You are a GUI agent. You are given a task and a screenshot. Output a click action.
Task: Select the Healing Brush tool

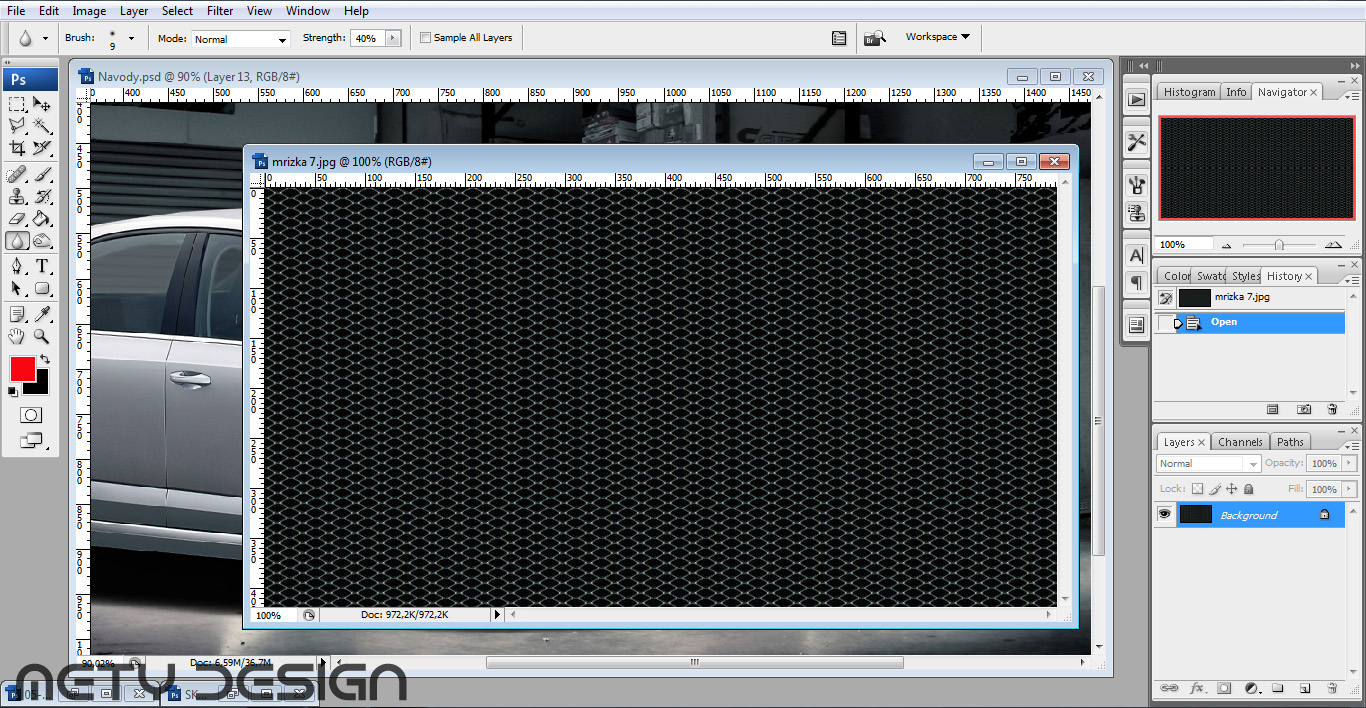pyautogui.click(x=17, y=175)
